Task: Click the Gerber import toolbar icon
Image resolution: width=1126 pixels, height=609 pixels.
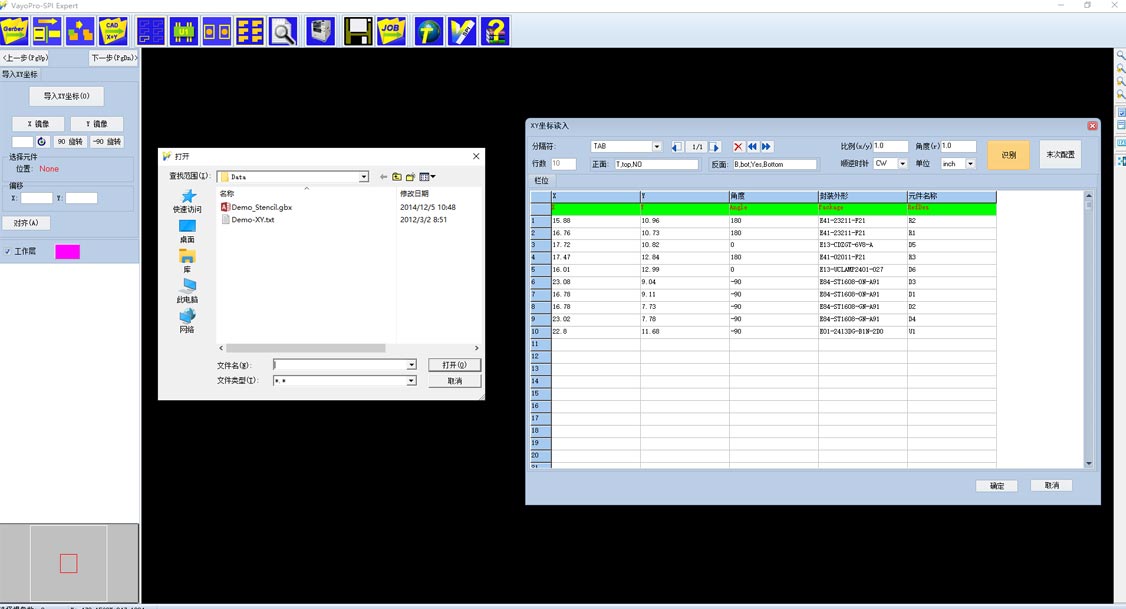Action: 15,31
